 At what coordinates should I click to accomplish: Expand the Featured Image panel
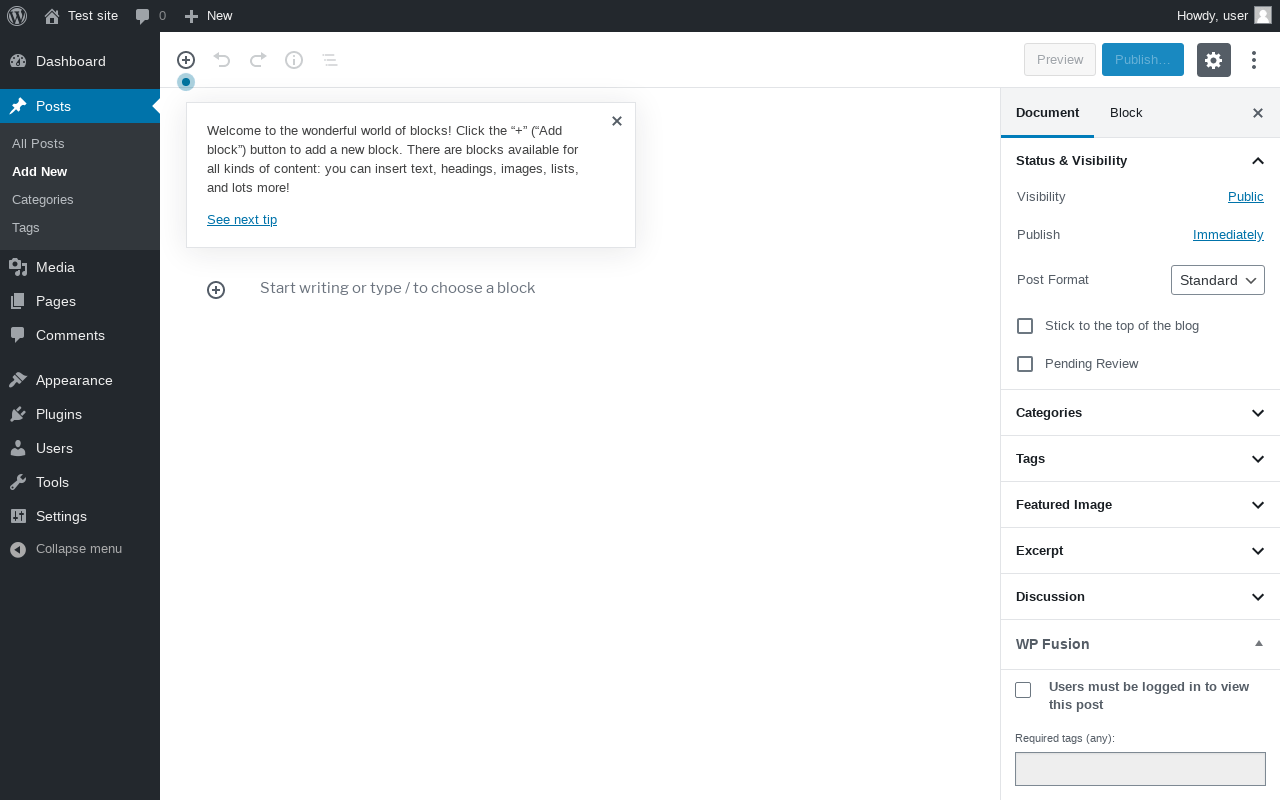pos(1140,505)
